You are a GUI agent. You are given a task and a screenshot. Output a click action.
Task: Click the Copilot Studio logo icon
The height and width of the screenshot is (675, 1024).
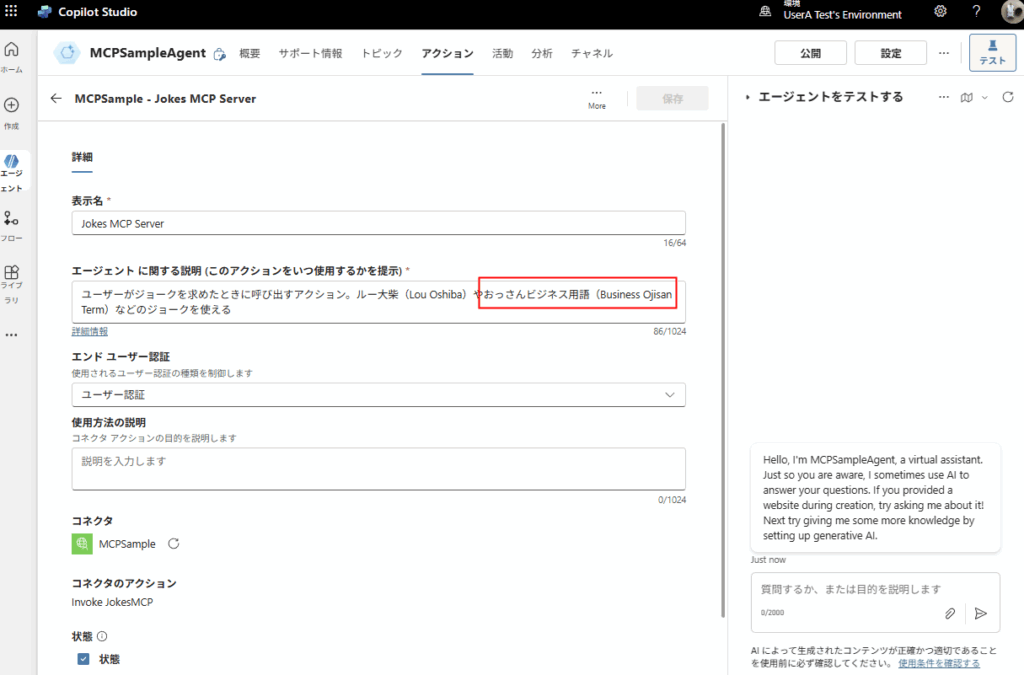tap(44, 12)
